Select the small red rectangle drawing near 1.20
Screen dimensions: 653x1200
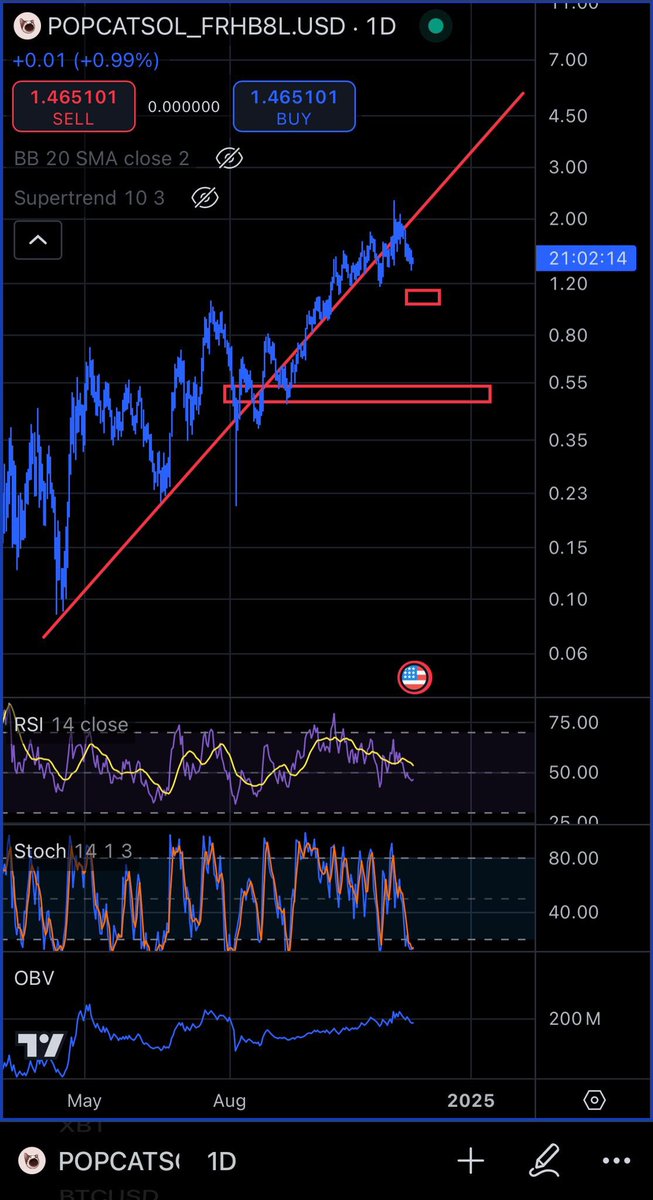point(422,297)
